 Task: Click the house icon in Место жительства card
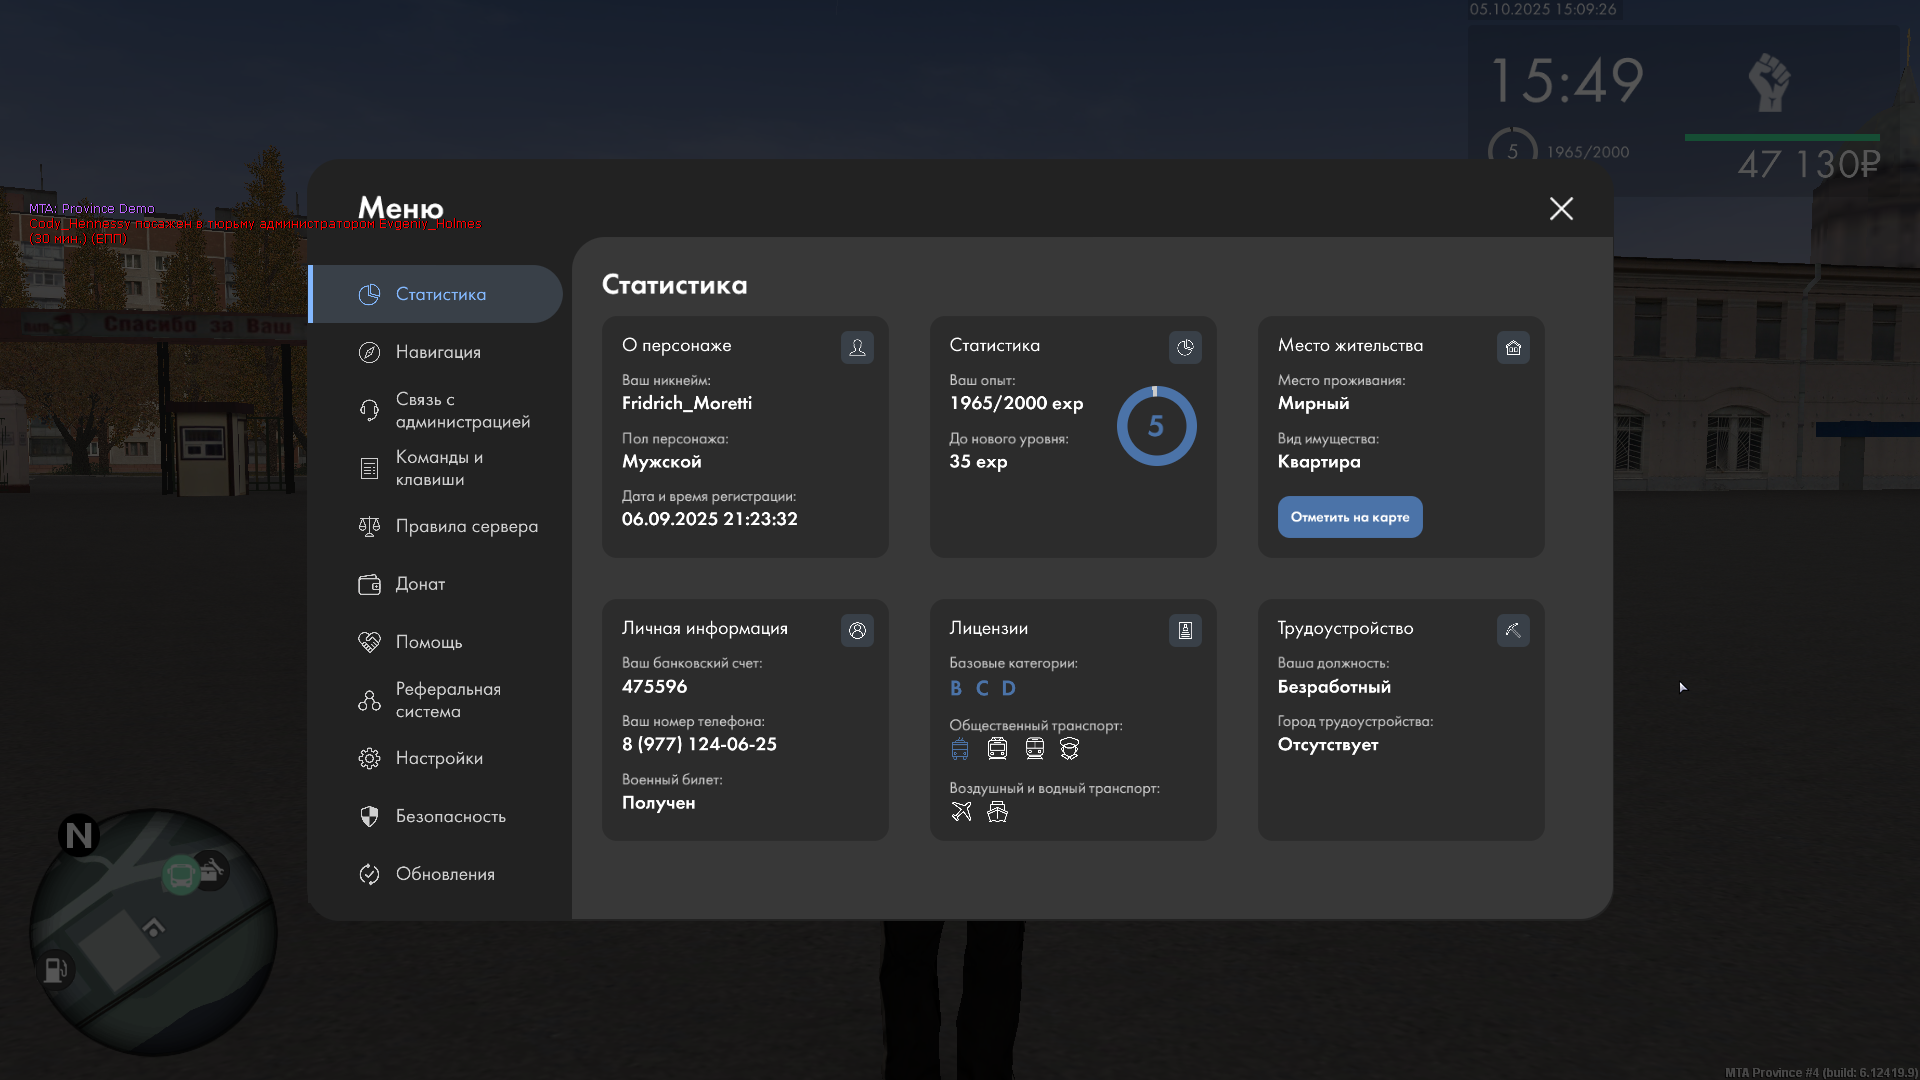[1513, 348]
